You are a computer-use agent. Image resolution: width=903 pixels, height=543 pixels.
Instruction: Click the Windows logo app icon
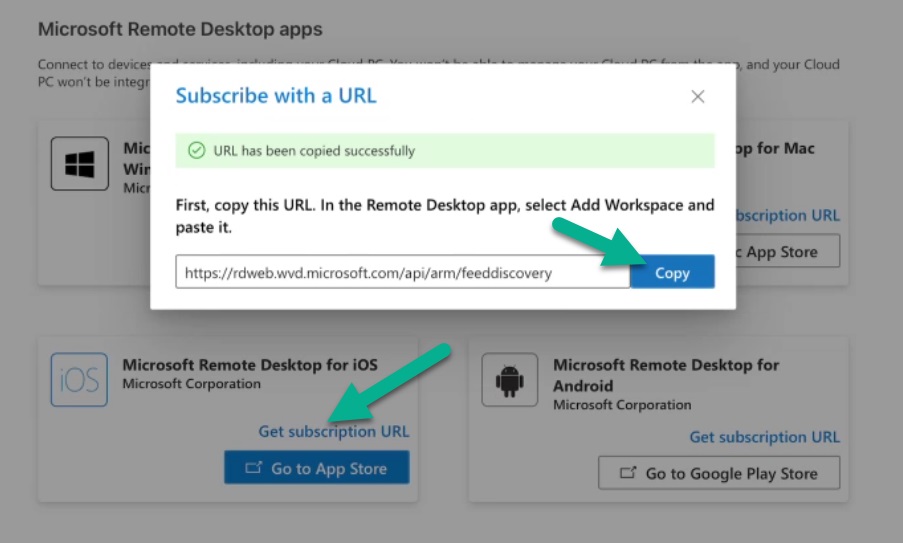79,164
